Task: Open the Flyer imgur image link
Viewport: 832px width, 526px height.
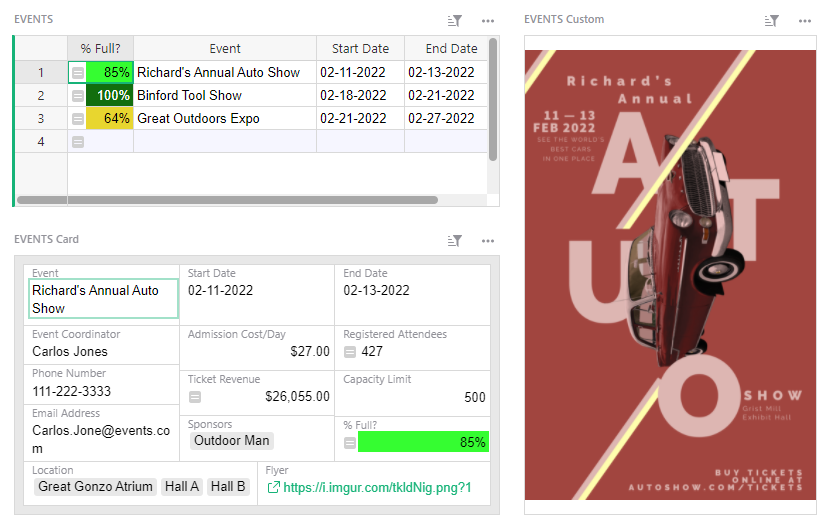Action: click(377, 488)
